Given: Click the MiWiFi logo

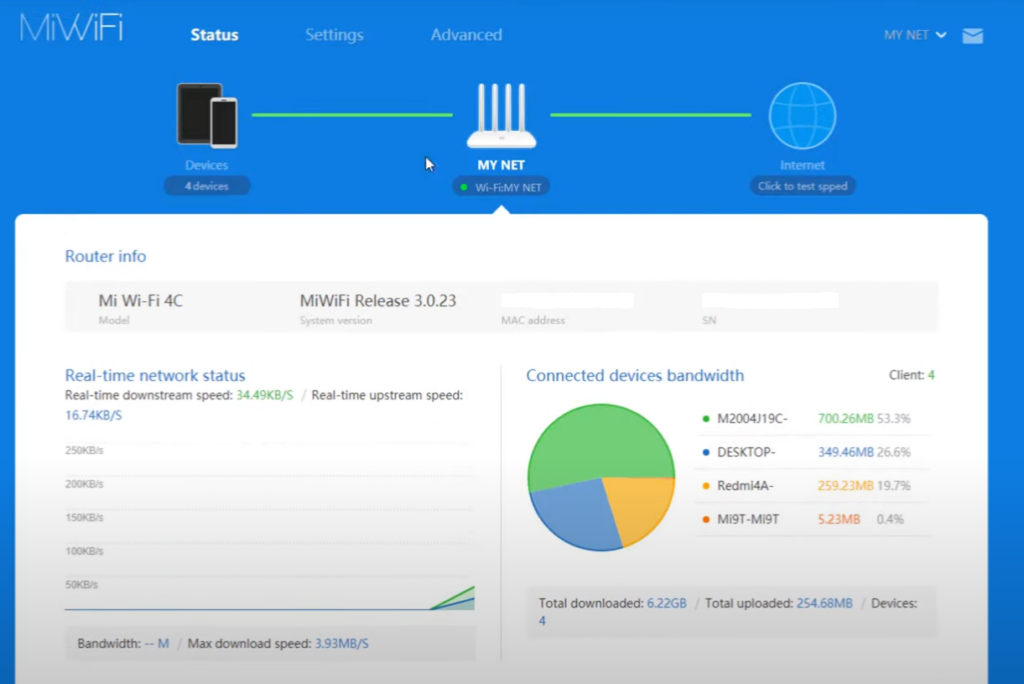Looking at the screenshot, I should click(x=71, y=28).
